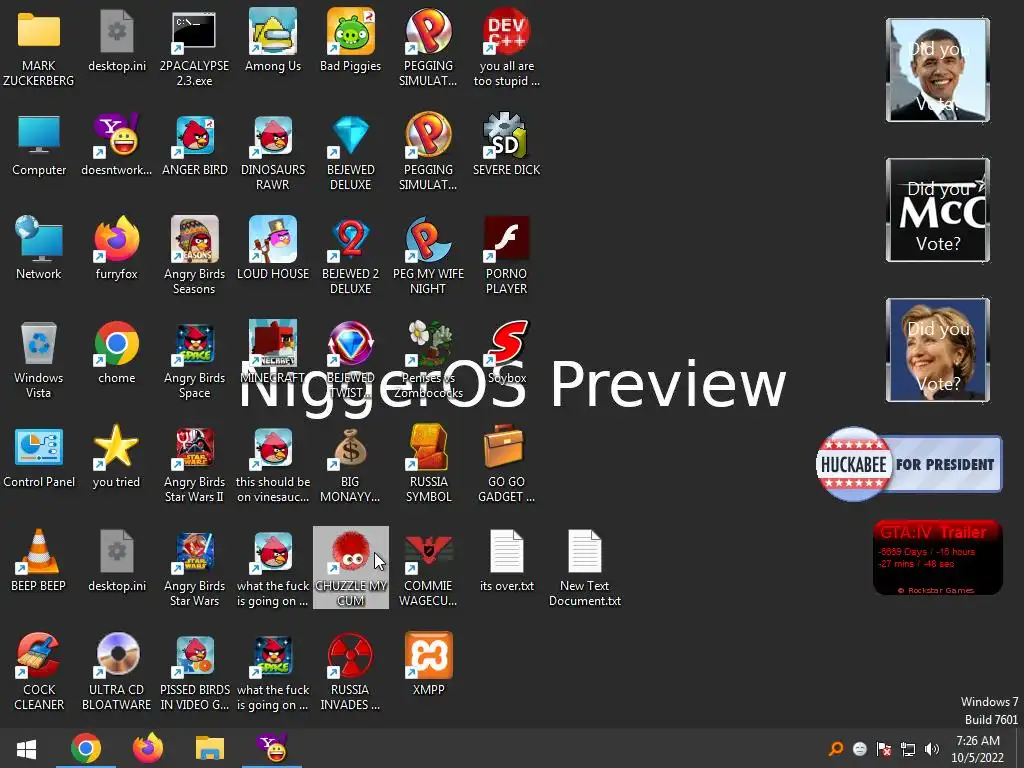Select the BEEP BEEP VLC cone icon
Screen dimensions: 1024x768
39,551
